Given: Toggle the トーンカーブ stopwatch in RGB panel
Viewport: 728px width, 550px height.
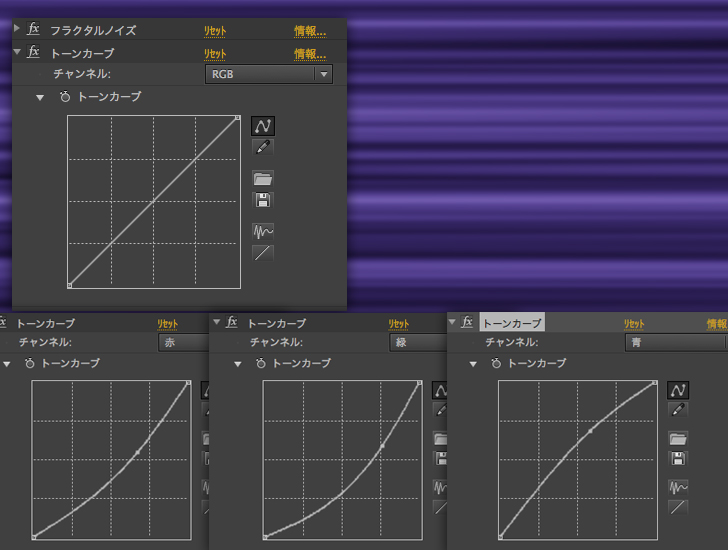Looking at the screenshot, I should (65, 97).
